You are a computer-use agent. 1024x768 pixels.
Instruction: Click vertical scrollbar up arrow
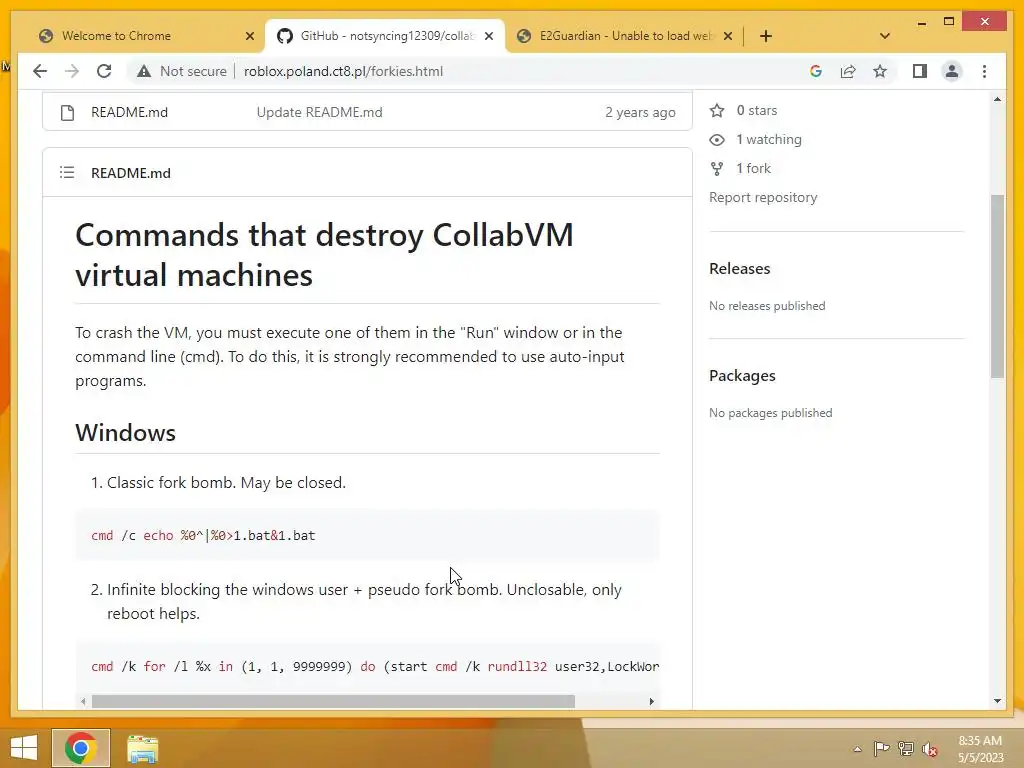coord(997,99)
